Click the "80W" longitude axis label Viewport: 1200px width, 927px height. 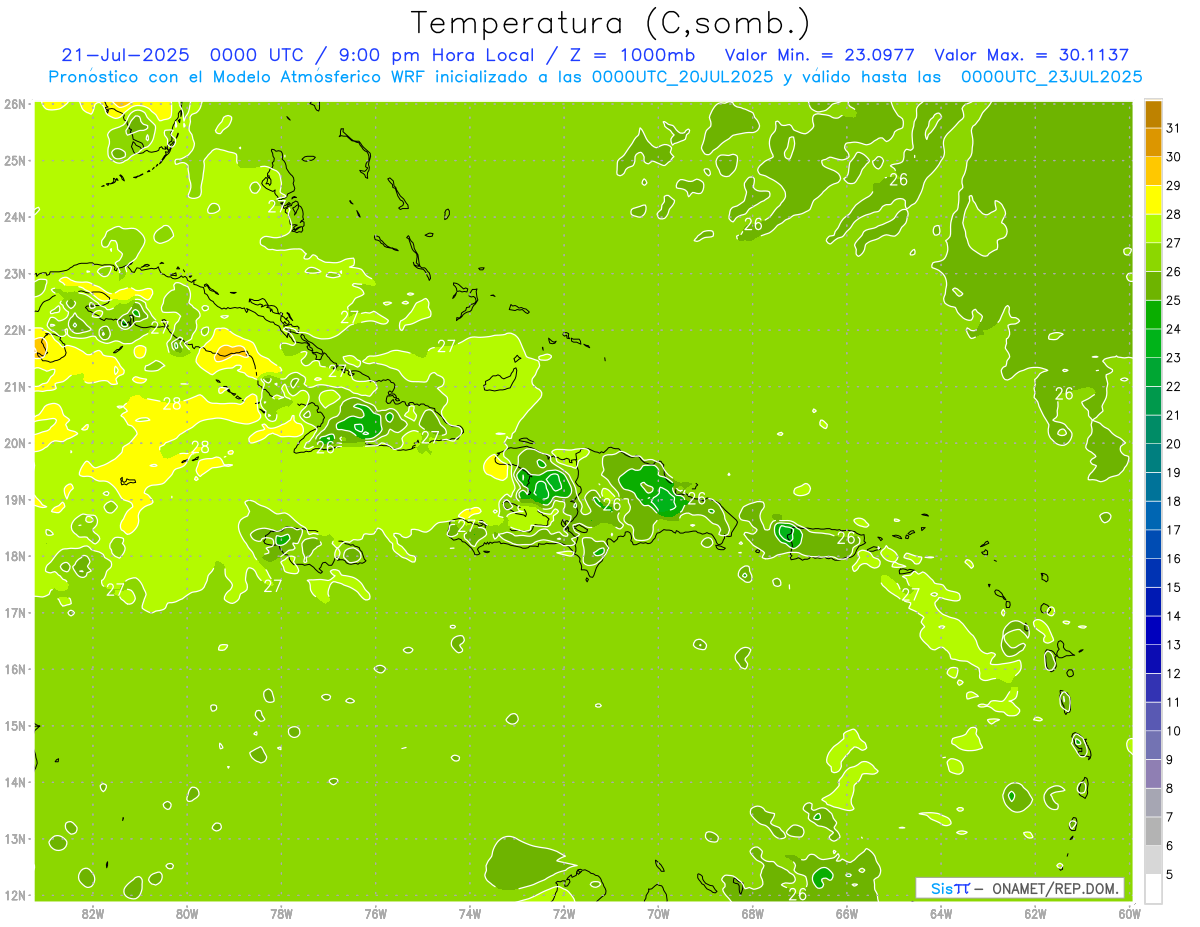(187, 912)
